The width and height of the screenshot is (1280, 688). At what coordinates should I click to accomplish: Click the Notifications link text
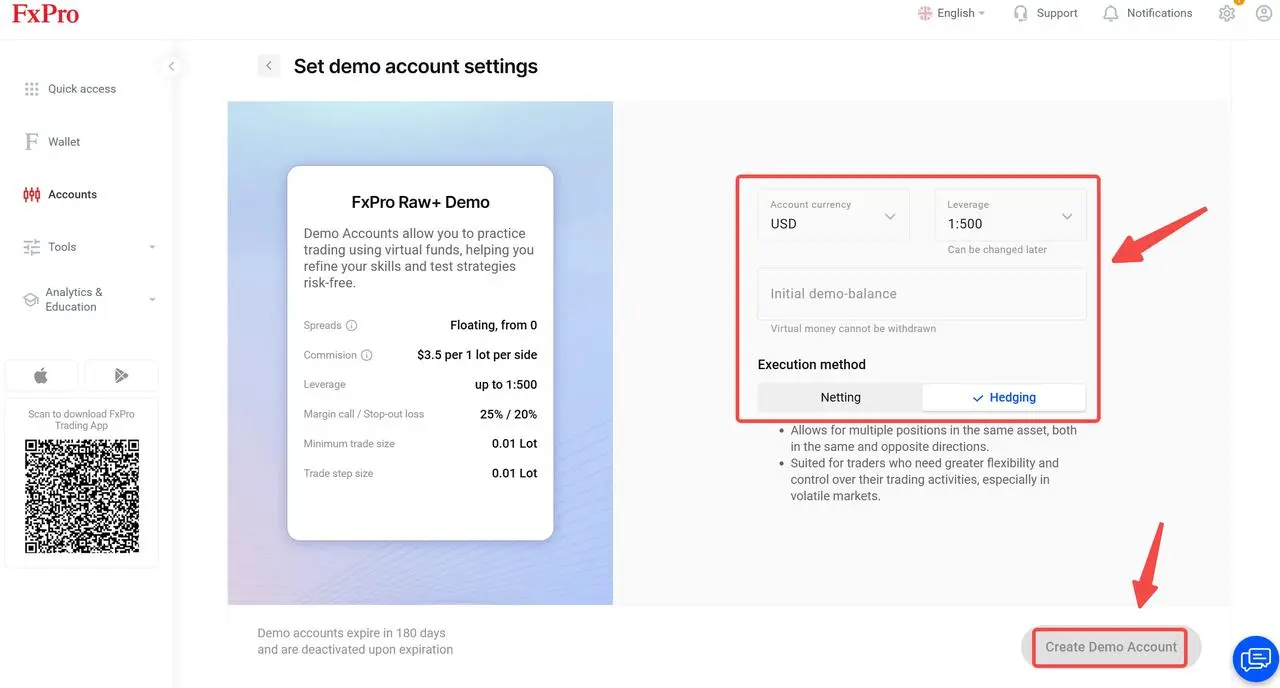coord(1159,13)
